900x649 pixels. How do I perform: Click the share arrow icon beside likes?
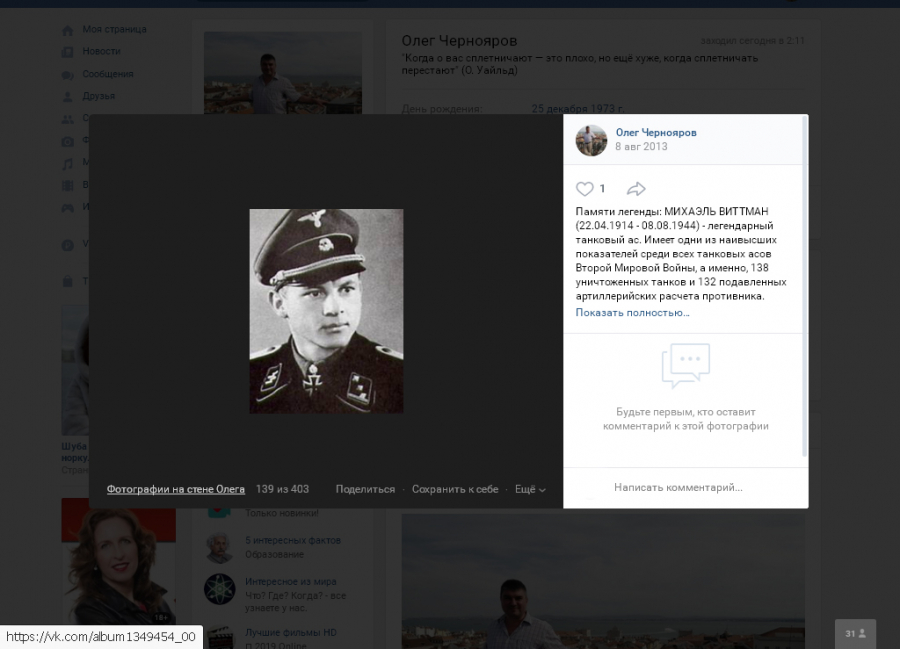click(x=636, y=189)
